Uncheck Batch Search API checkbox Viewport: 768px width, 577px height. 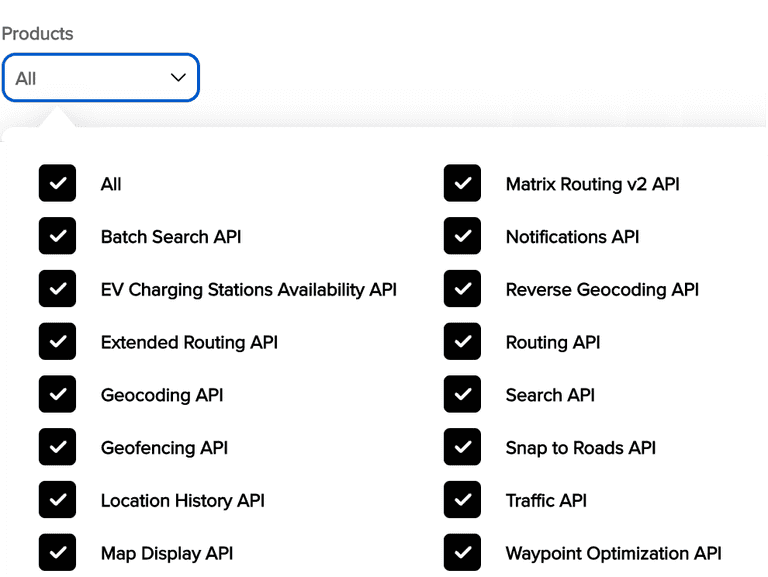click(x=58, y=237)
